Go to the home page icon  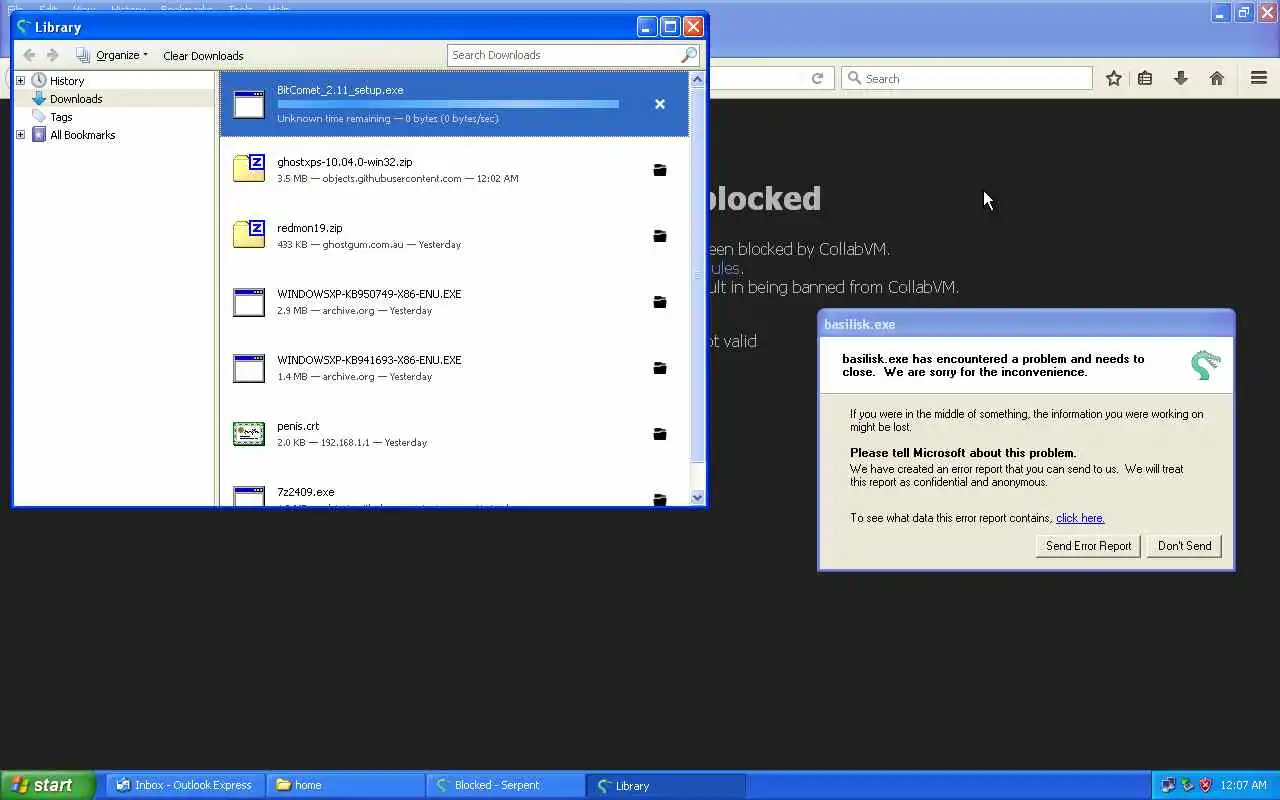point(1217,78)
